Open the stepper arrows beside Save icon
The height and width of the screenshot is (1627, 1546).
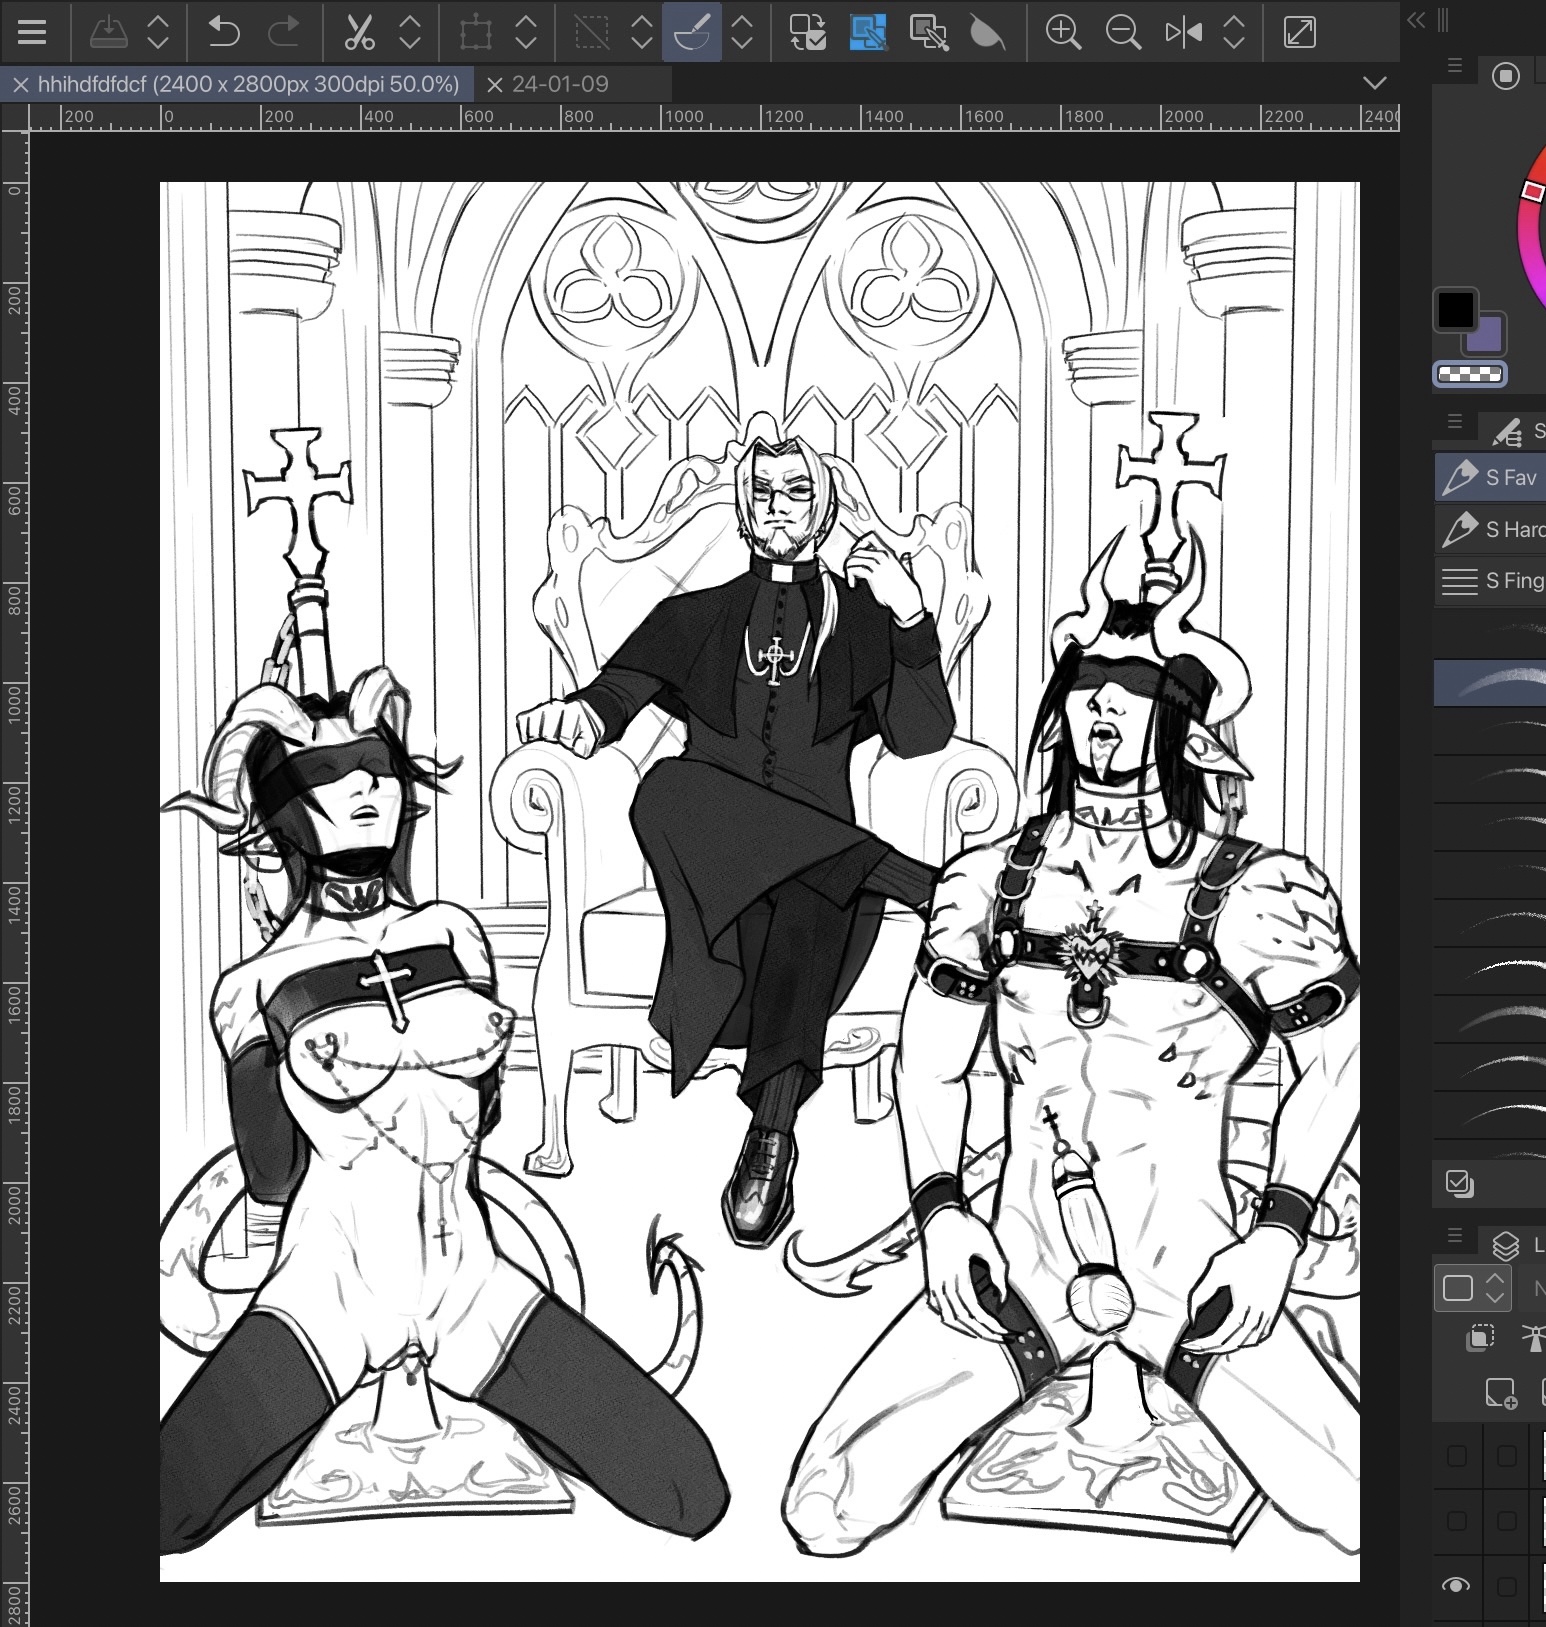(x=158, y=32)
